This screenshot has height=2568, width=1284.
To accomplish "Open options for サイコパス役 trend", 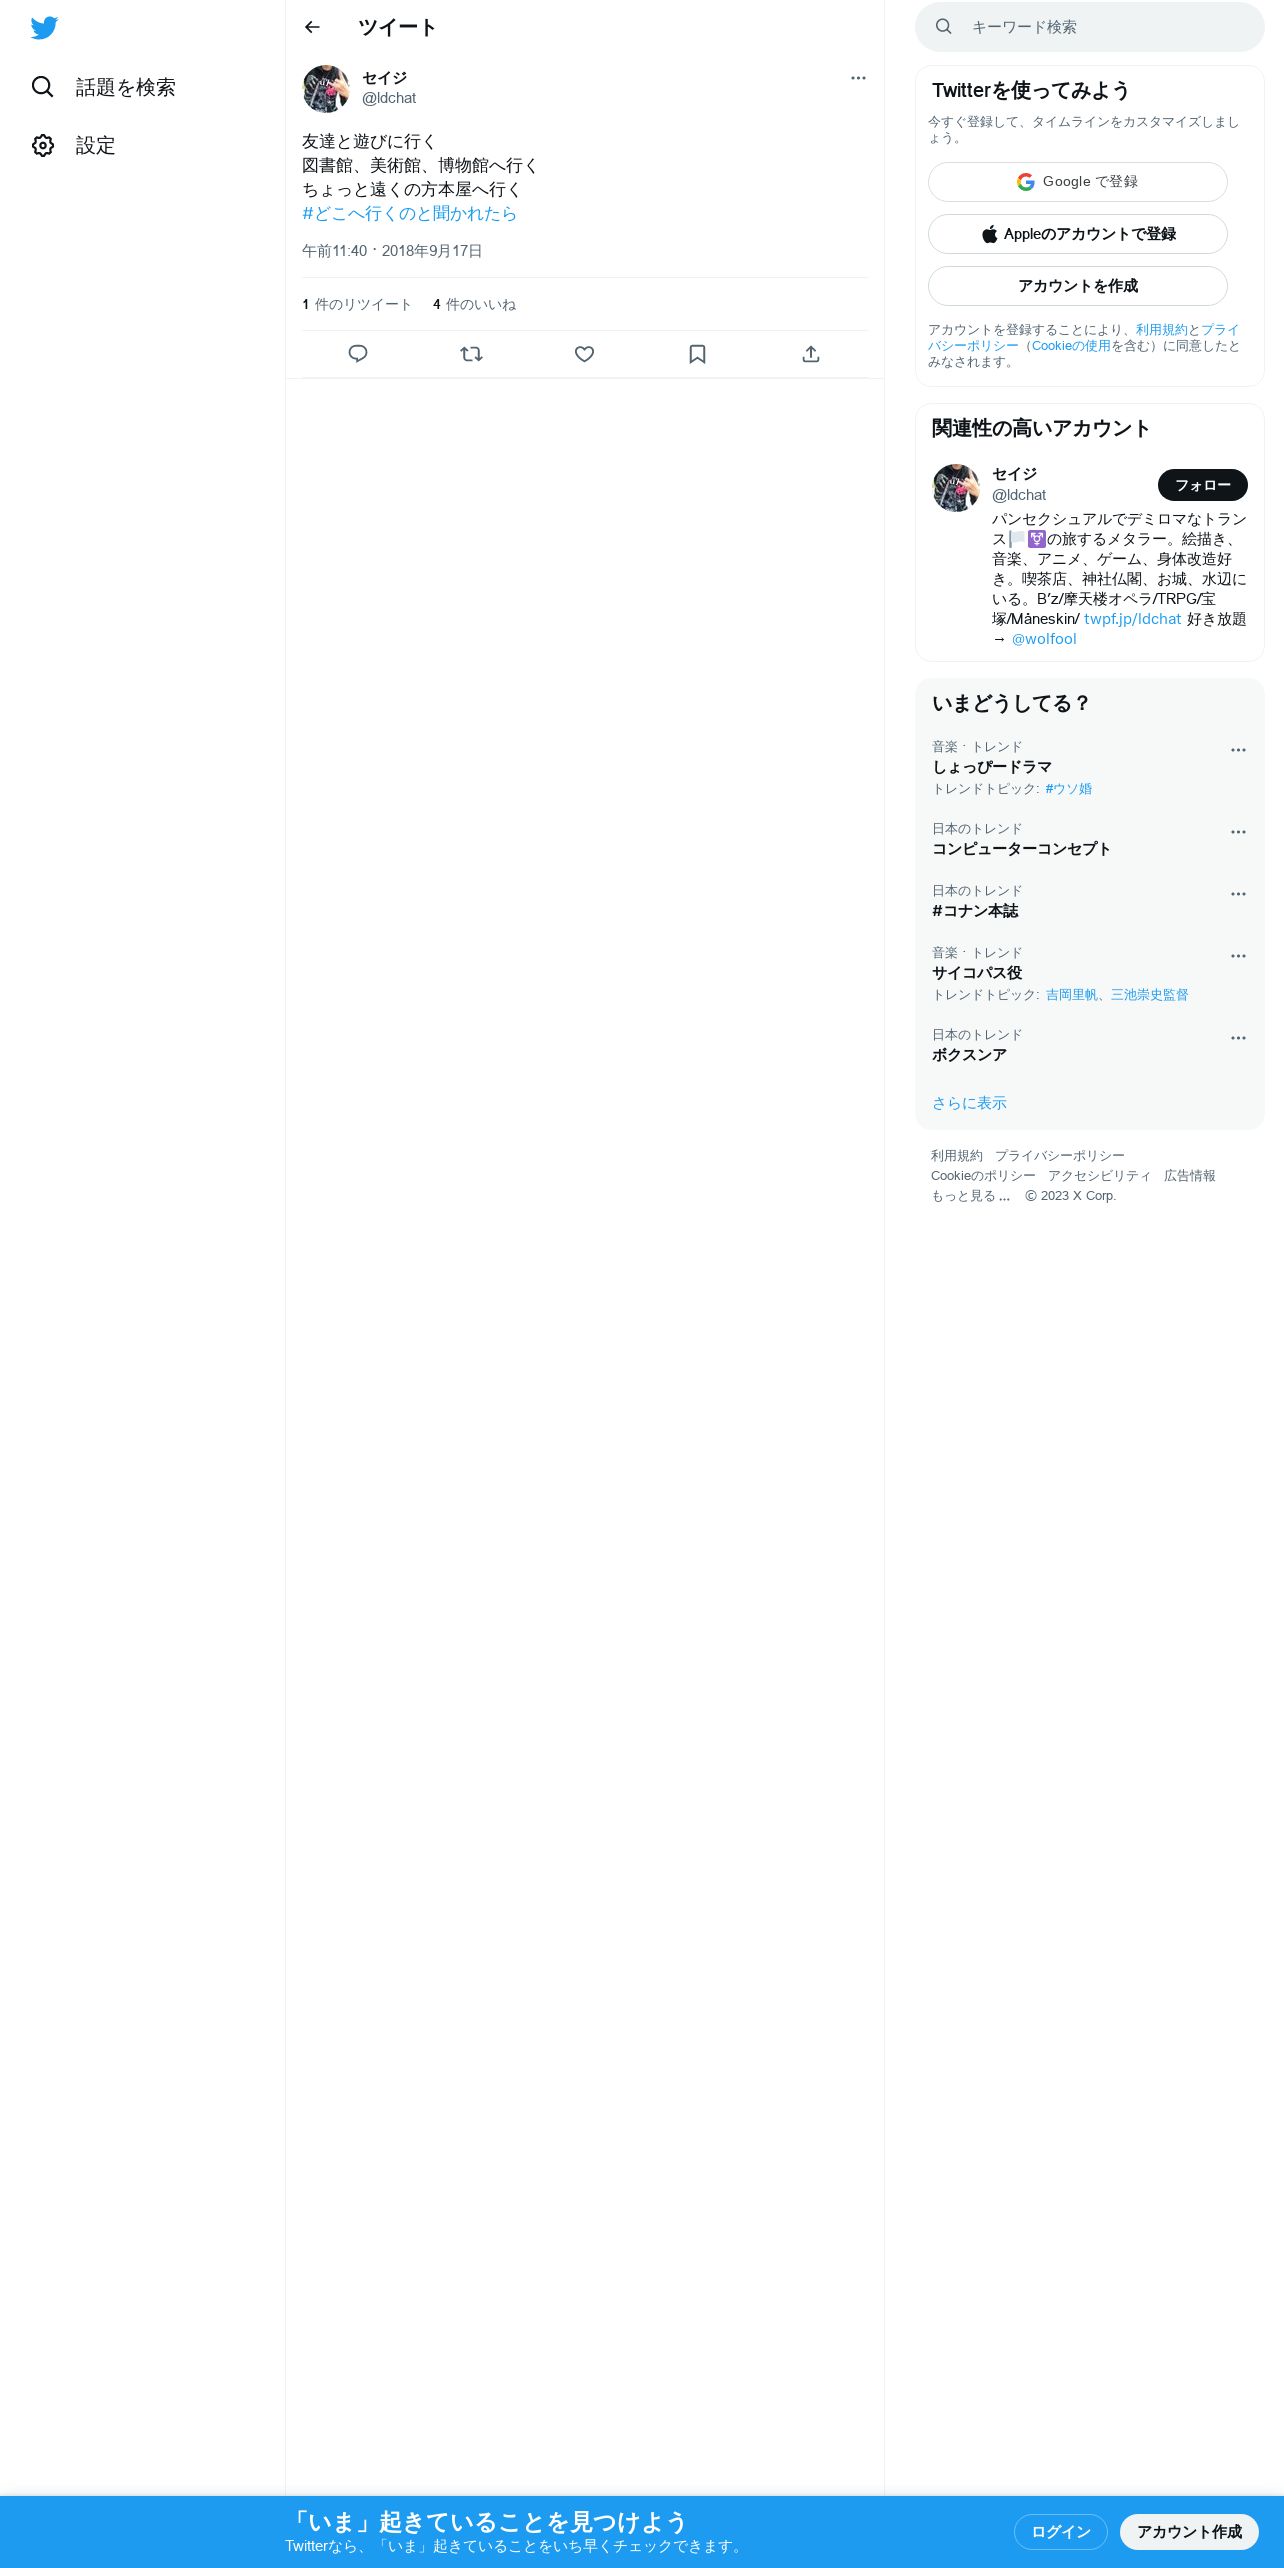I will (1238, 956).
